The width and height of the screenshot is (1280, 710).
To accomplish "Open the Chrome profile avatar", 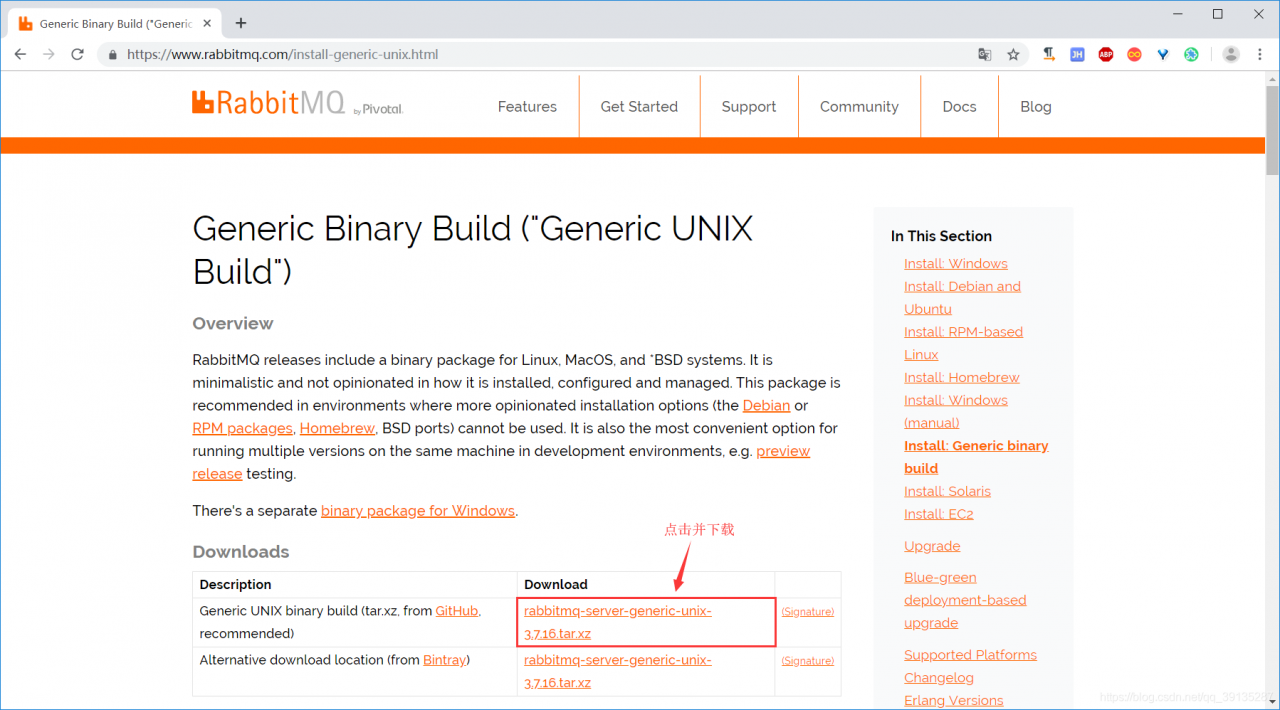I will (x=1231, y=54).
